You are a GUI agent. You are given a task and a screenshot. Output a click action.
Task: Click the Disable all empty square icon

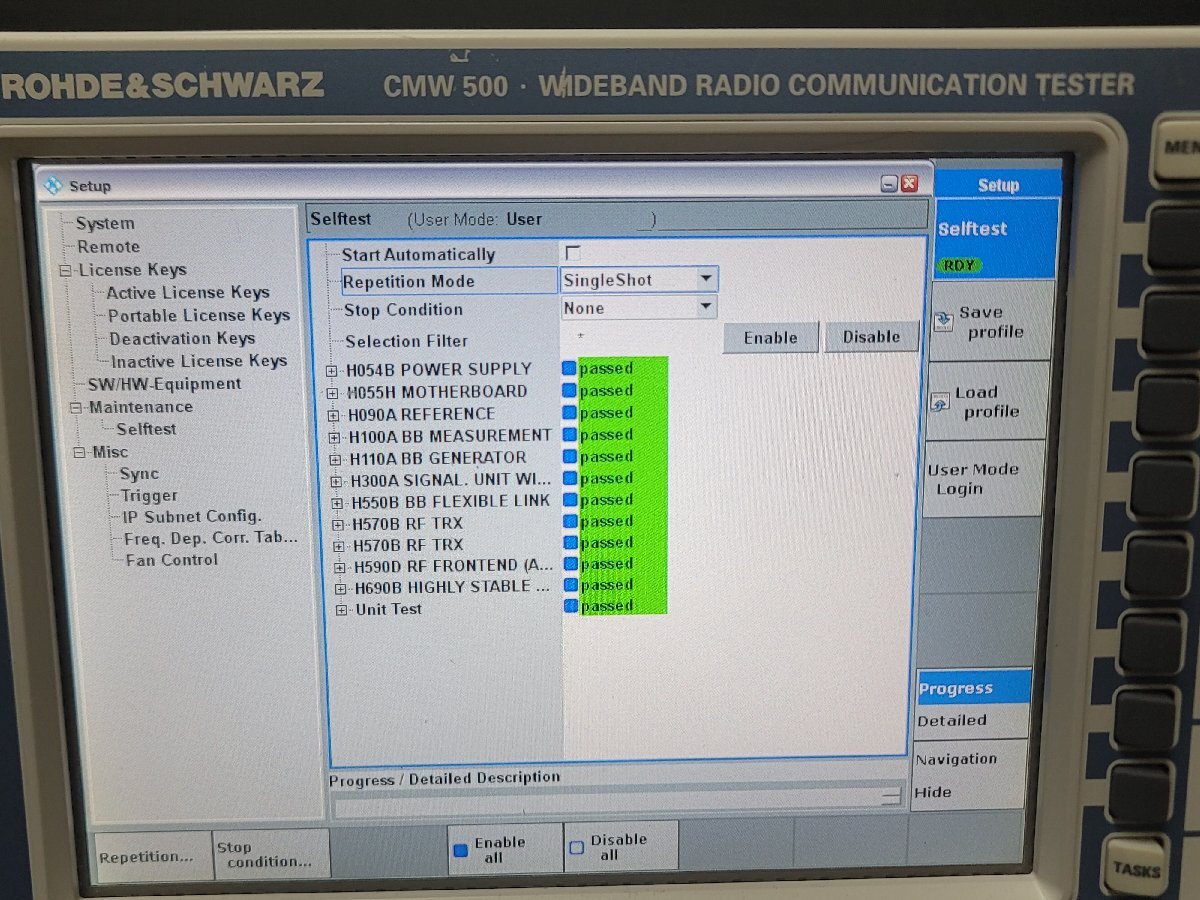coord(576,848)
